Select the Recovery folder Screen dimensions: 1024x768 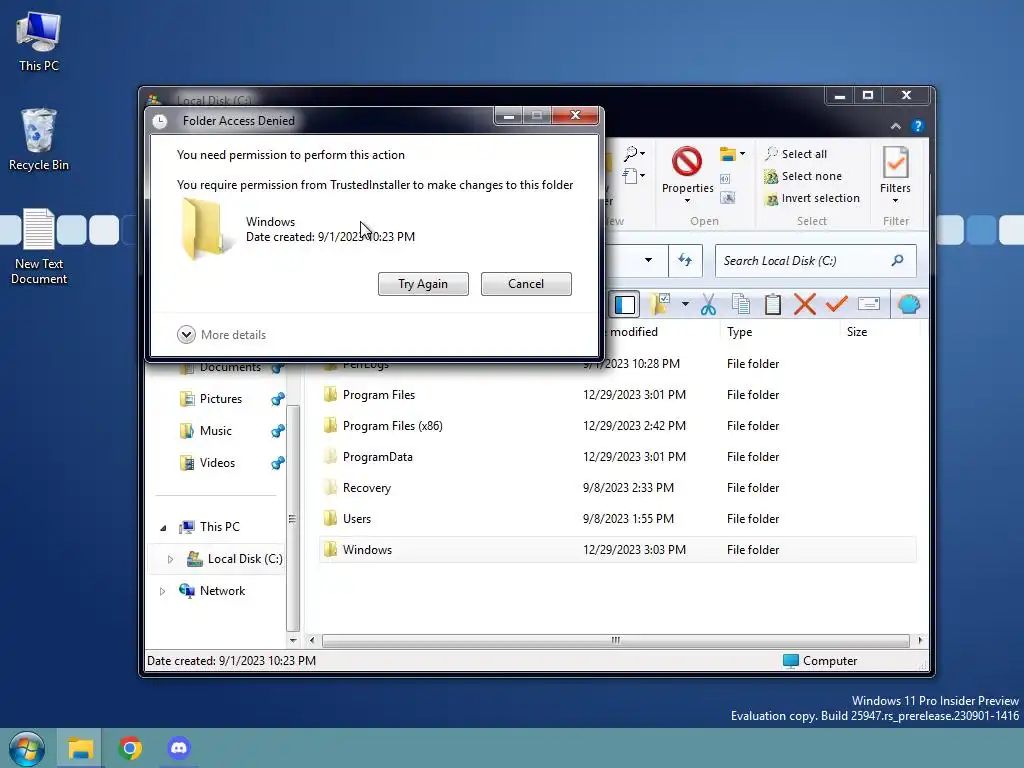click(618, 488)
